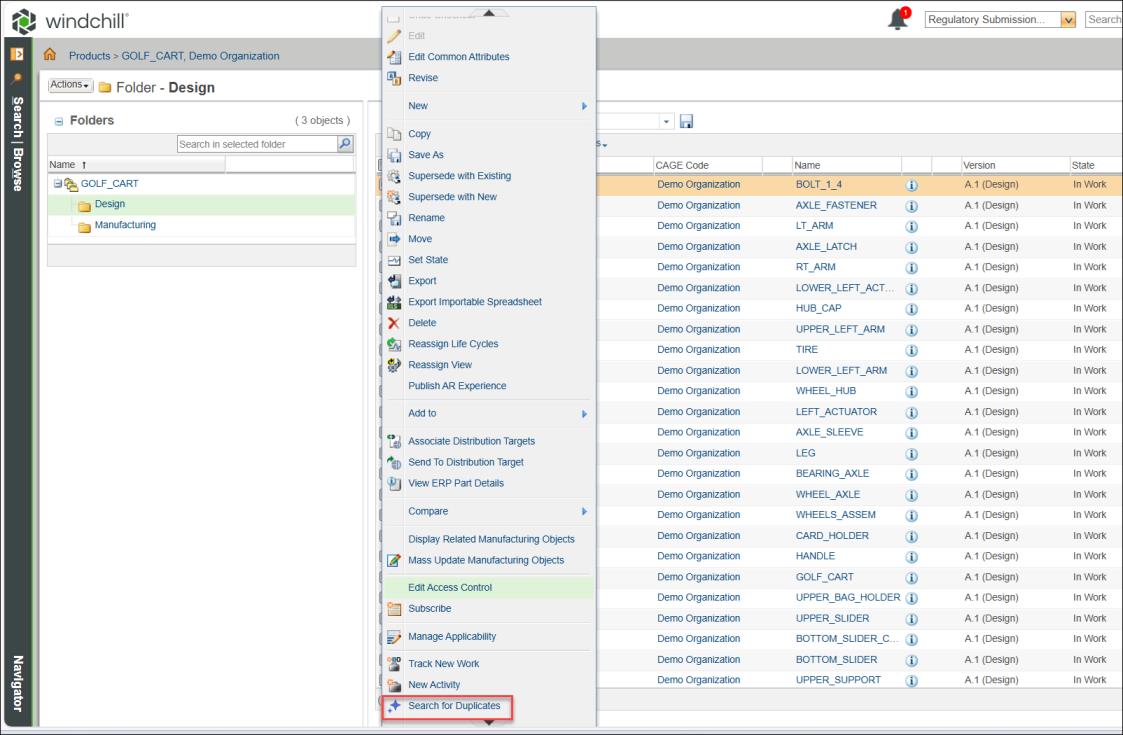Click the Delete red X icon

point(394,323)
